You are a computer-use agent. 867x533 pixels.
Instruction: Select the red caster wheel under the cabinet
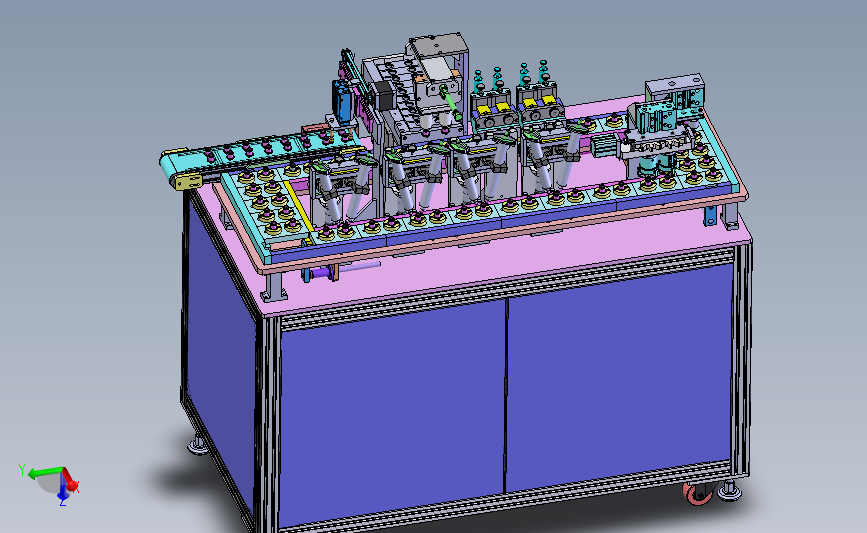coord(697,494)
